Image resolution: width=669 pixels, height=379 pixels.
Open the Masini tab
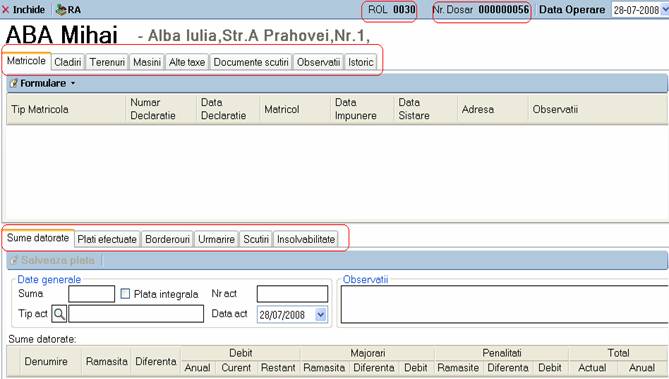coord(147,62)
